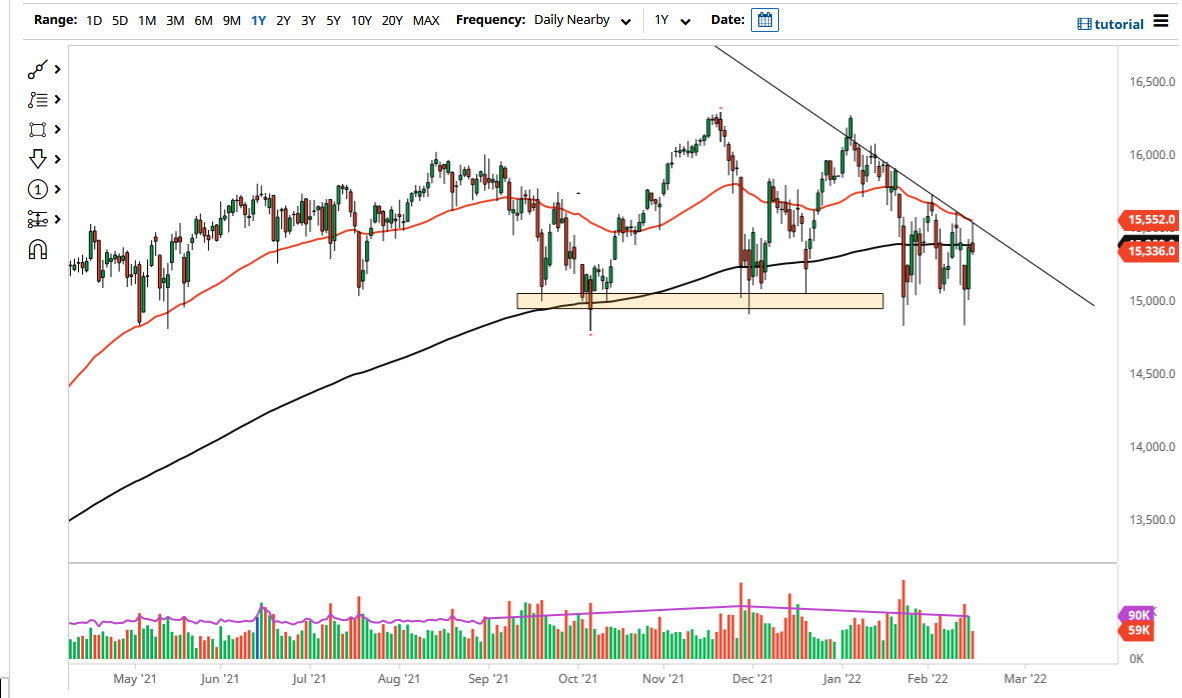Select the arrow annotation tool

(x=37, y=158)
